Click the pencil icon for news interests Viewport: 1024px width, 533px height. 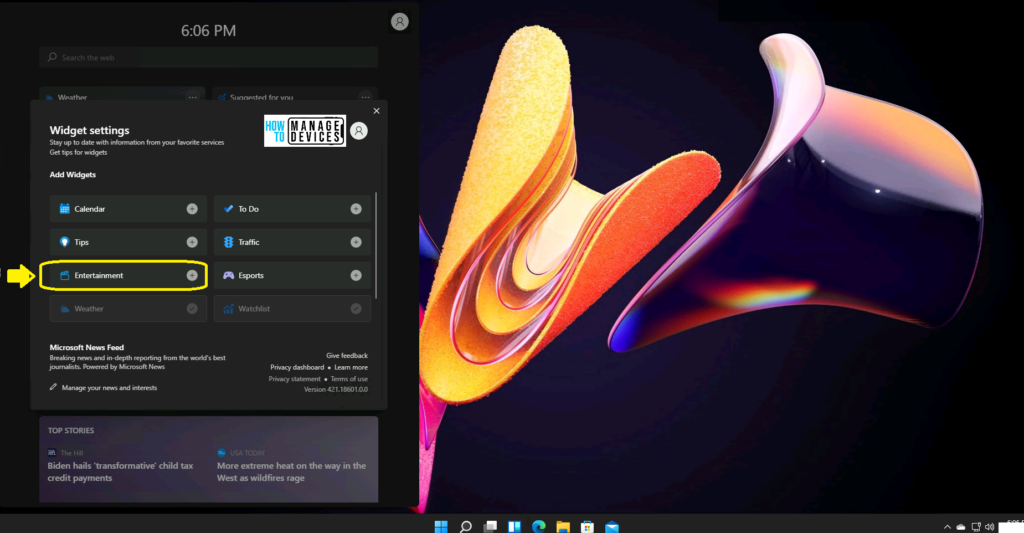point(54,387)
